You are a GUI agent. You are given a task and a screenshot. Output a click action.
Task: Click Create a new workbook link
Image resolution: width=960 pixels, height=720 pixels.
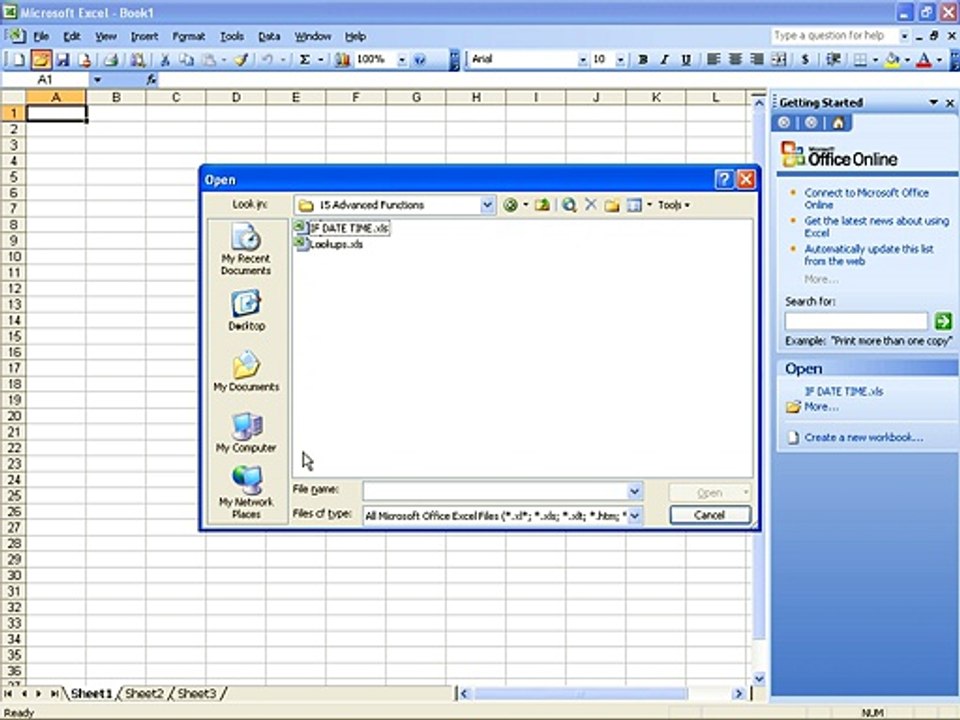coord(863,437)
